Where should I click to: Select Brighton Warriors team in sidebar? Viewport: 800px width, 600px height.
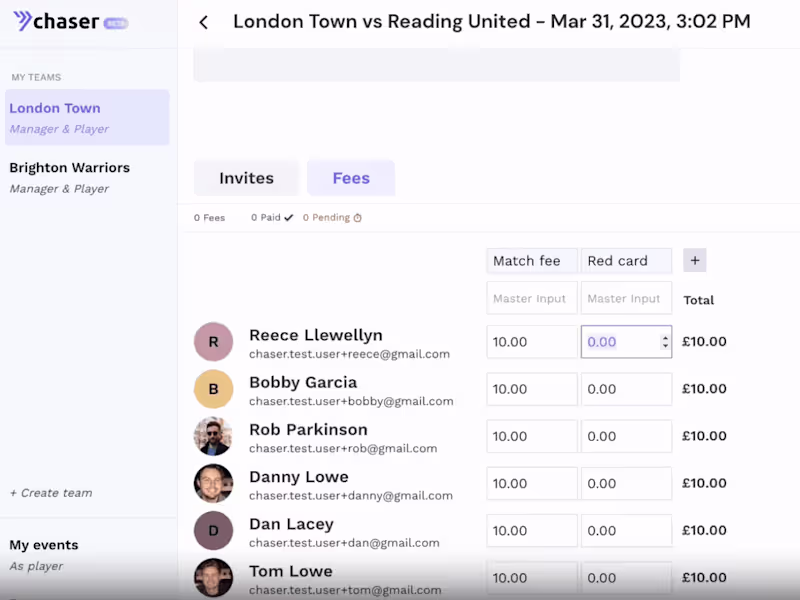[87, 178]
